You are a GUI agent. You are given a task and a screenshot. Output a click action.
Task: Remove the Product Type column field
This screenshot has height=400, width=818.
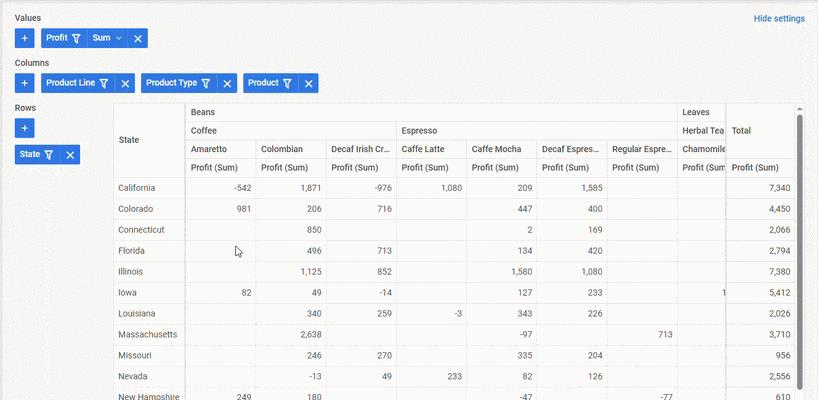227,83
